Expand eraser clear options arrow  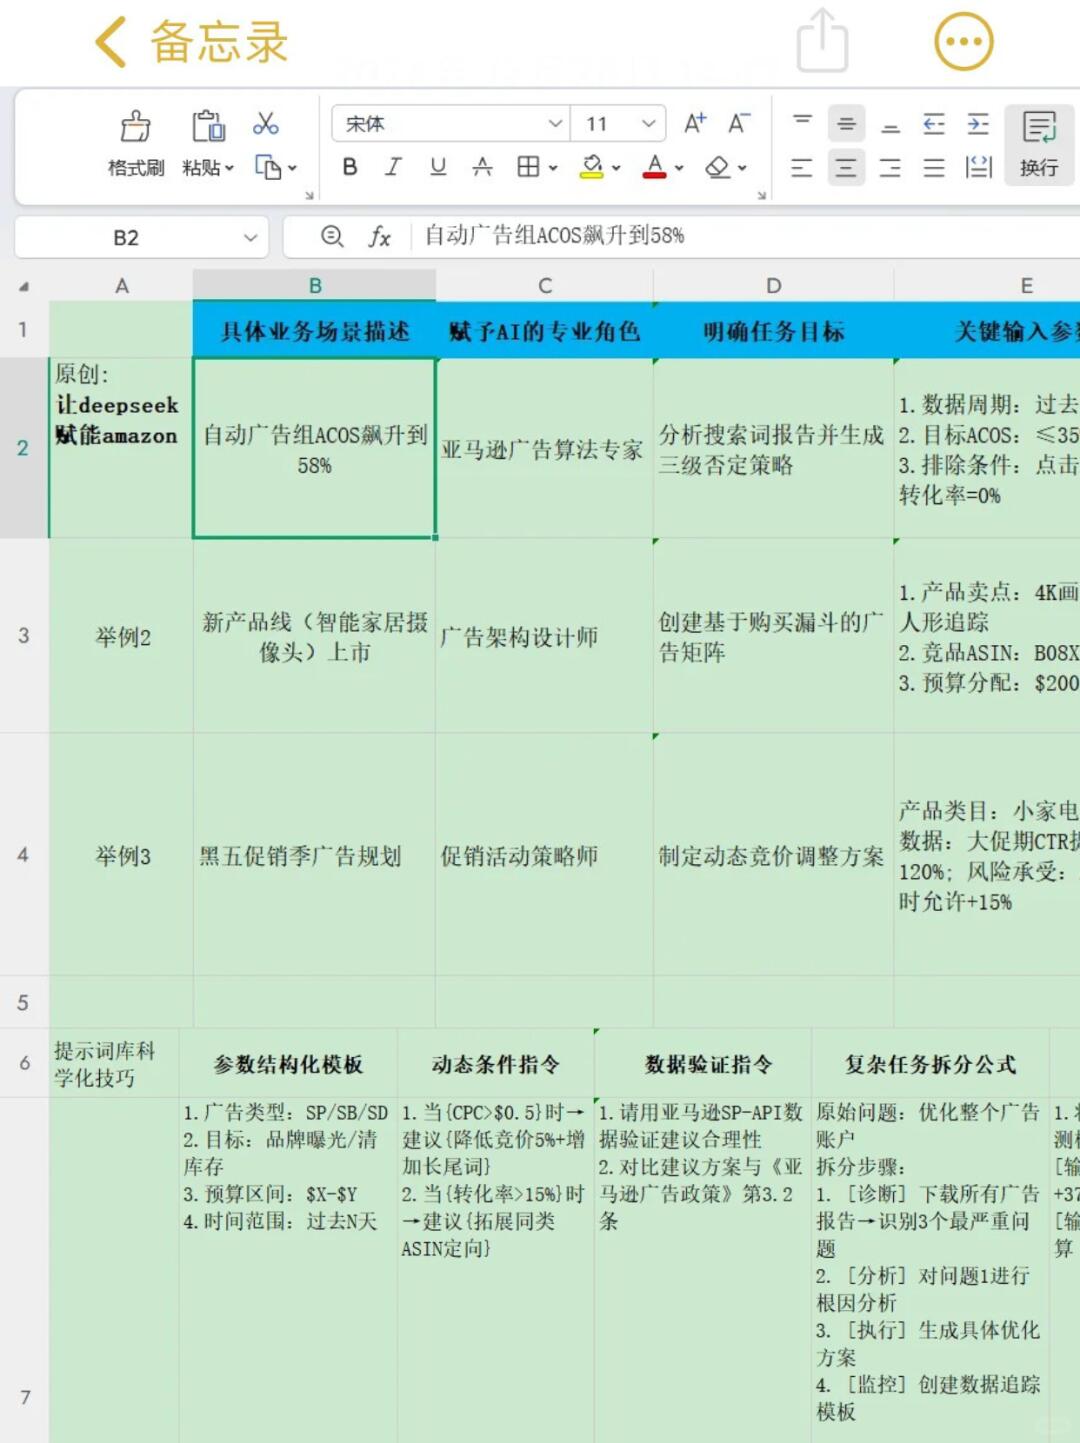pyautogui.click(x=742, y=168)
